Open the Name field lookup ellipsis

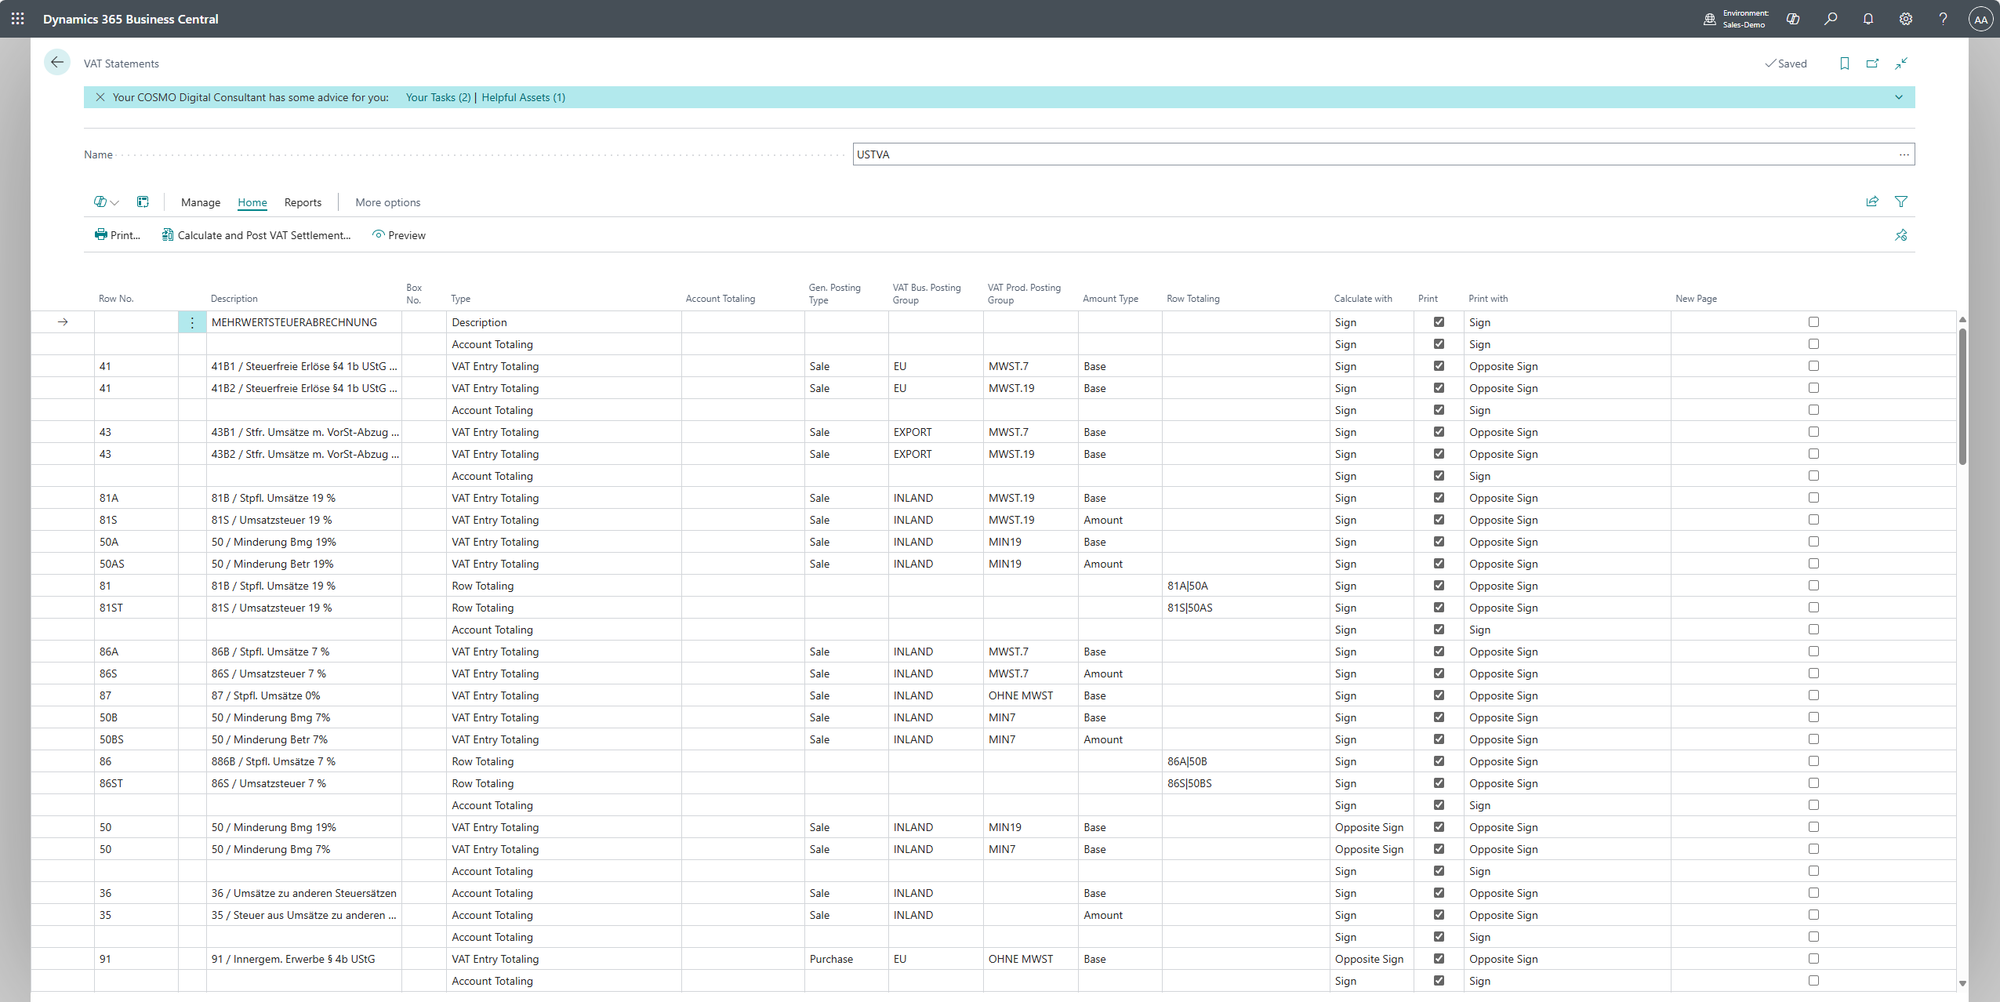(x=1904, y=155)
